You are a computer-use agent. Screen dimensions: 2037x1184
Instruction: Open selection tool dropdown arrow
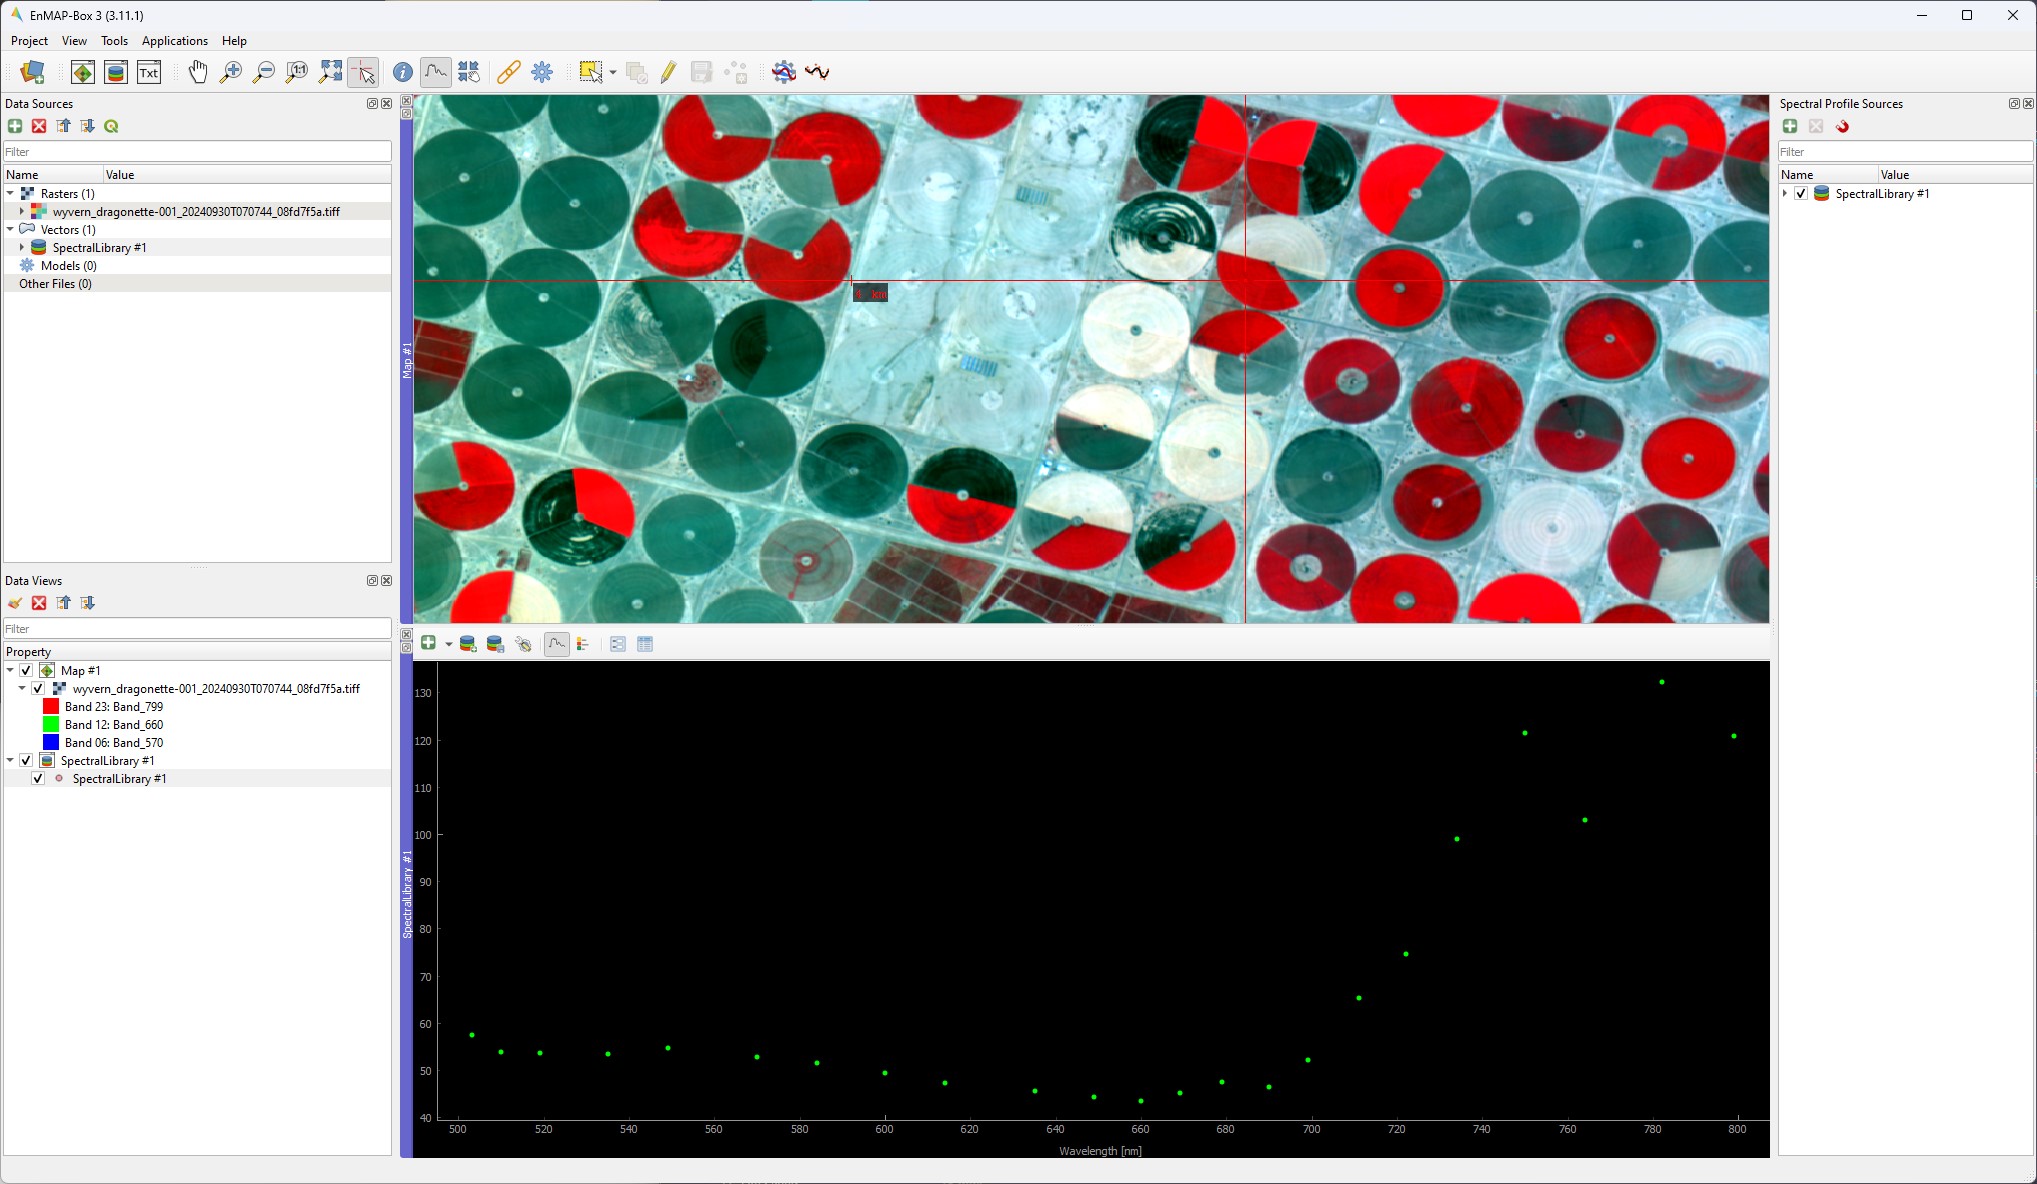(612, 72)
